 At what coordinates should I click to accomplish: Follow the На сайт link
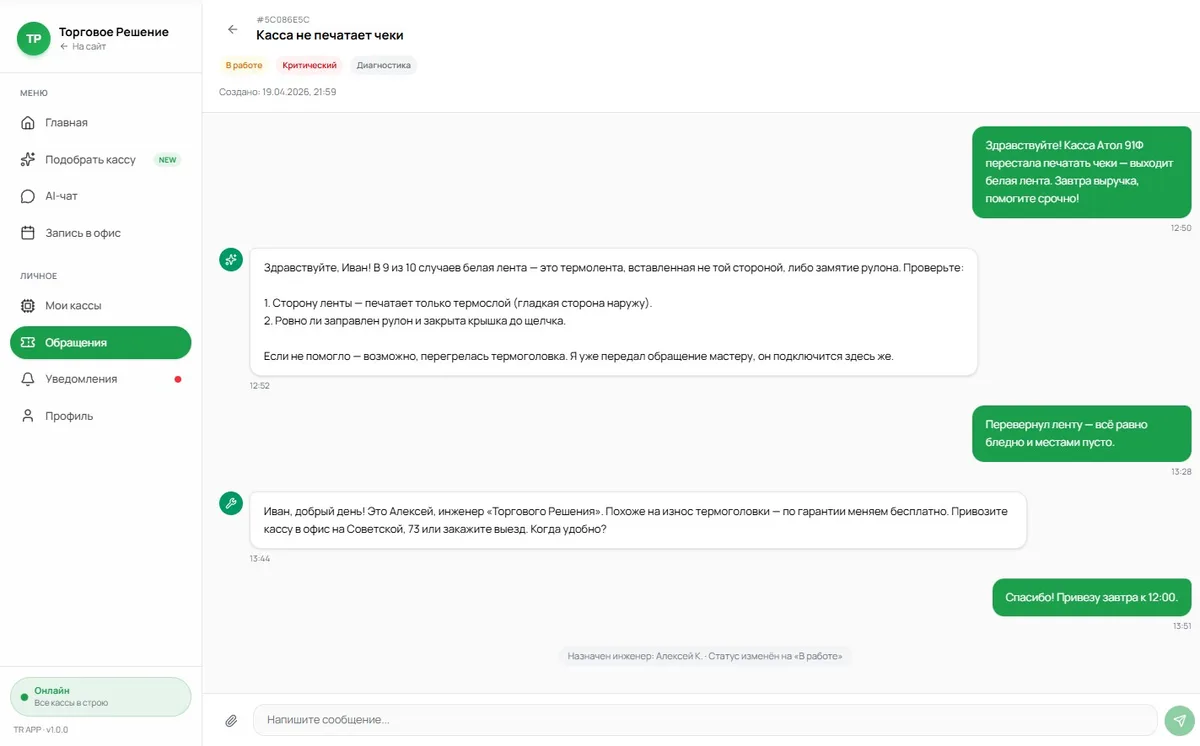coord(82,47)
